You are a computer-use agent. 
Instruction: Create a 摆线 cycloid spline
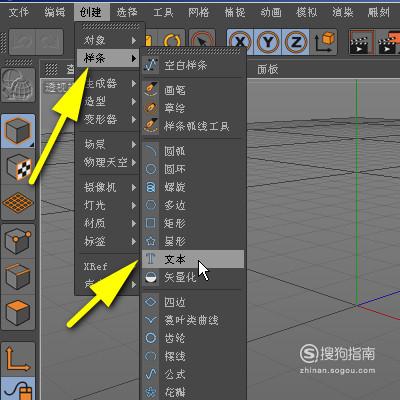[193, 356]
